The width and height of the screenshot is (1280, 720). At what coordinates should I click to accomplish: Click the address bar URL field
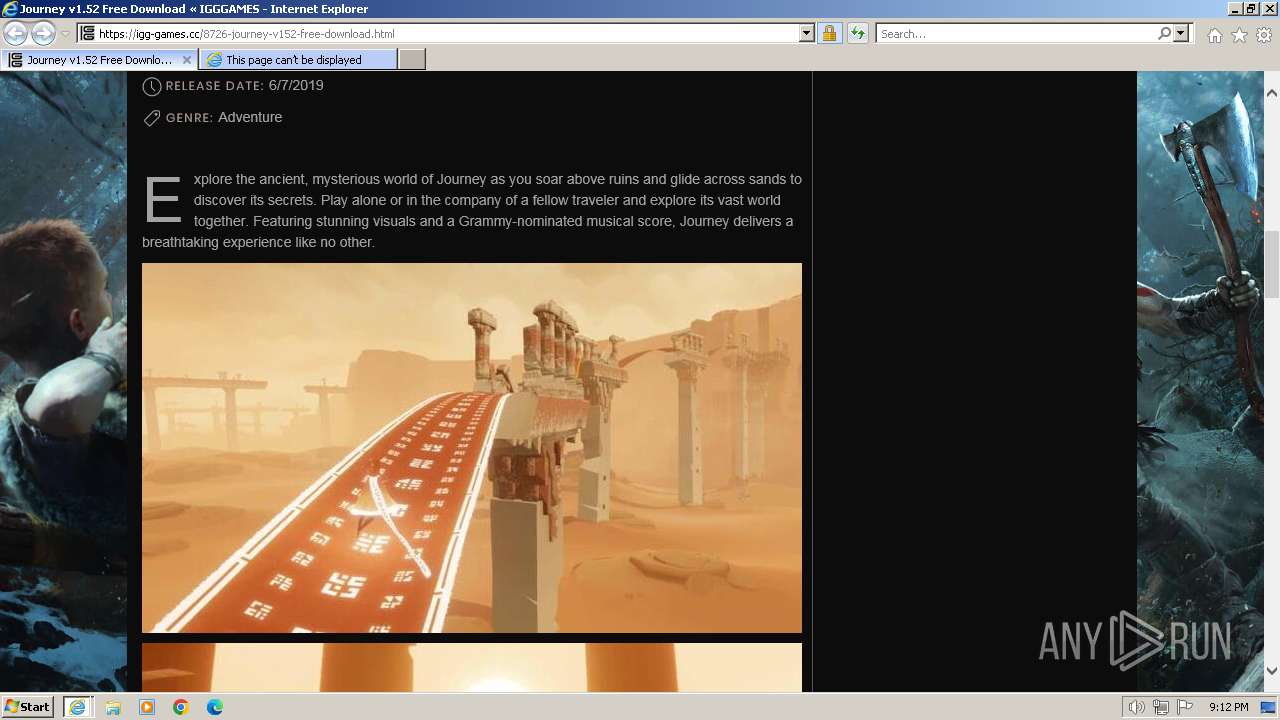tap(437, 34)
